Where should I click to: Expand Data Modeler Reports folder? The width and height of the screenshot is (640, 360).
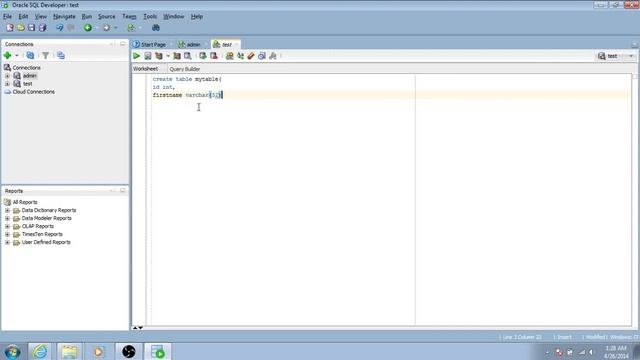click(x=7, y=218)
